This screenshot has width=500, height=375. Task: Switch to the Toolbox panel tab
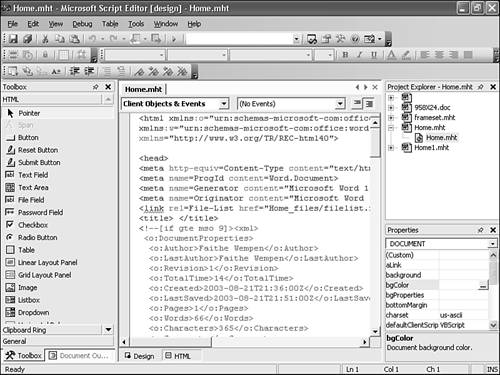[23, 356]
